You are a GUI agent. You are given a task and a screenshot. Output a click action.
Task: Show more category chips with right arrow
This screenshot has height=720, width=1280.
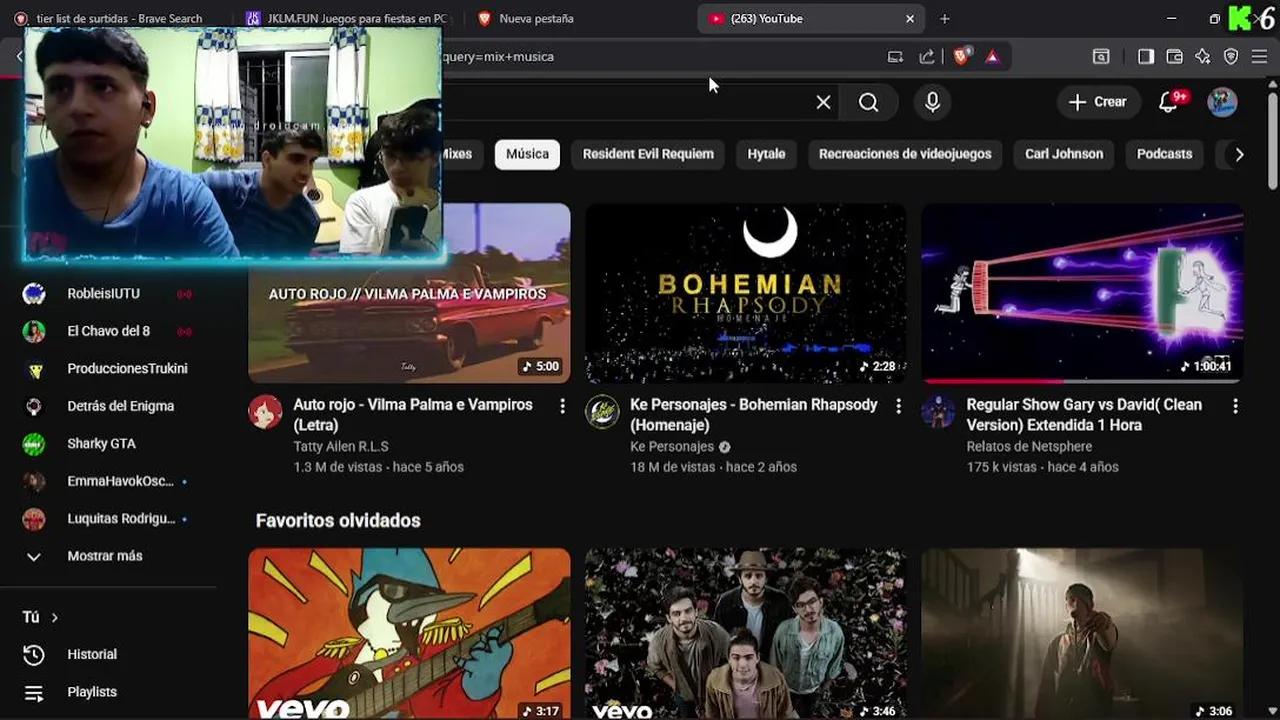coord(1239,154)
